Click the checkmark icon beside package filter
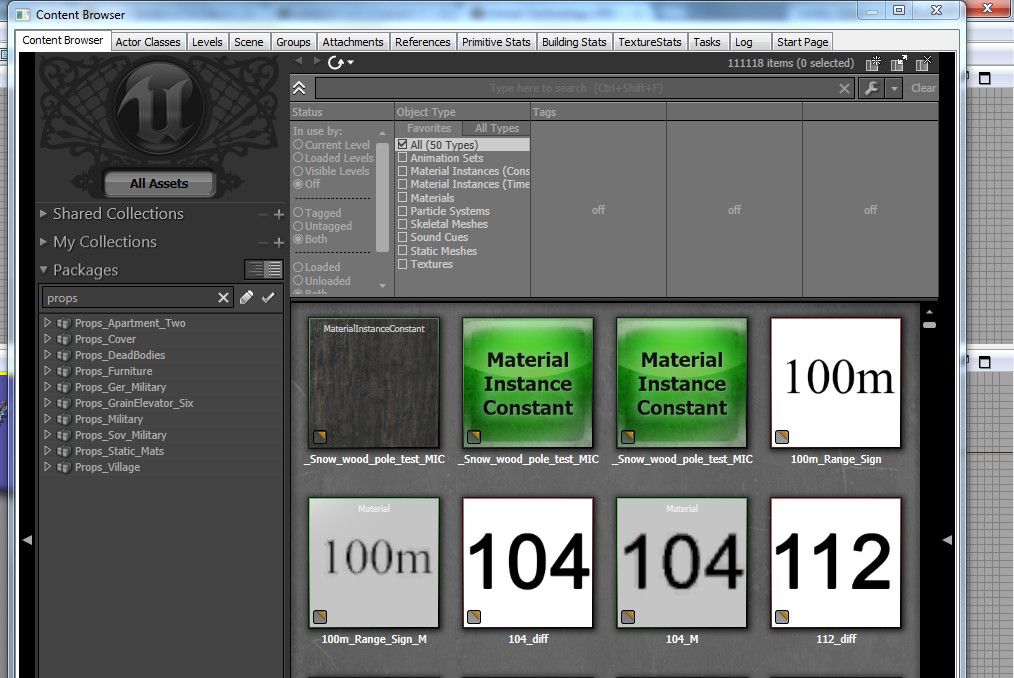This screenshot has width=1014, height=678. point(268,298)
